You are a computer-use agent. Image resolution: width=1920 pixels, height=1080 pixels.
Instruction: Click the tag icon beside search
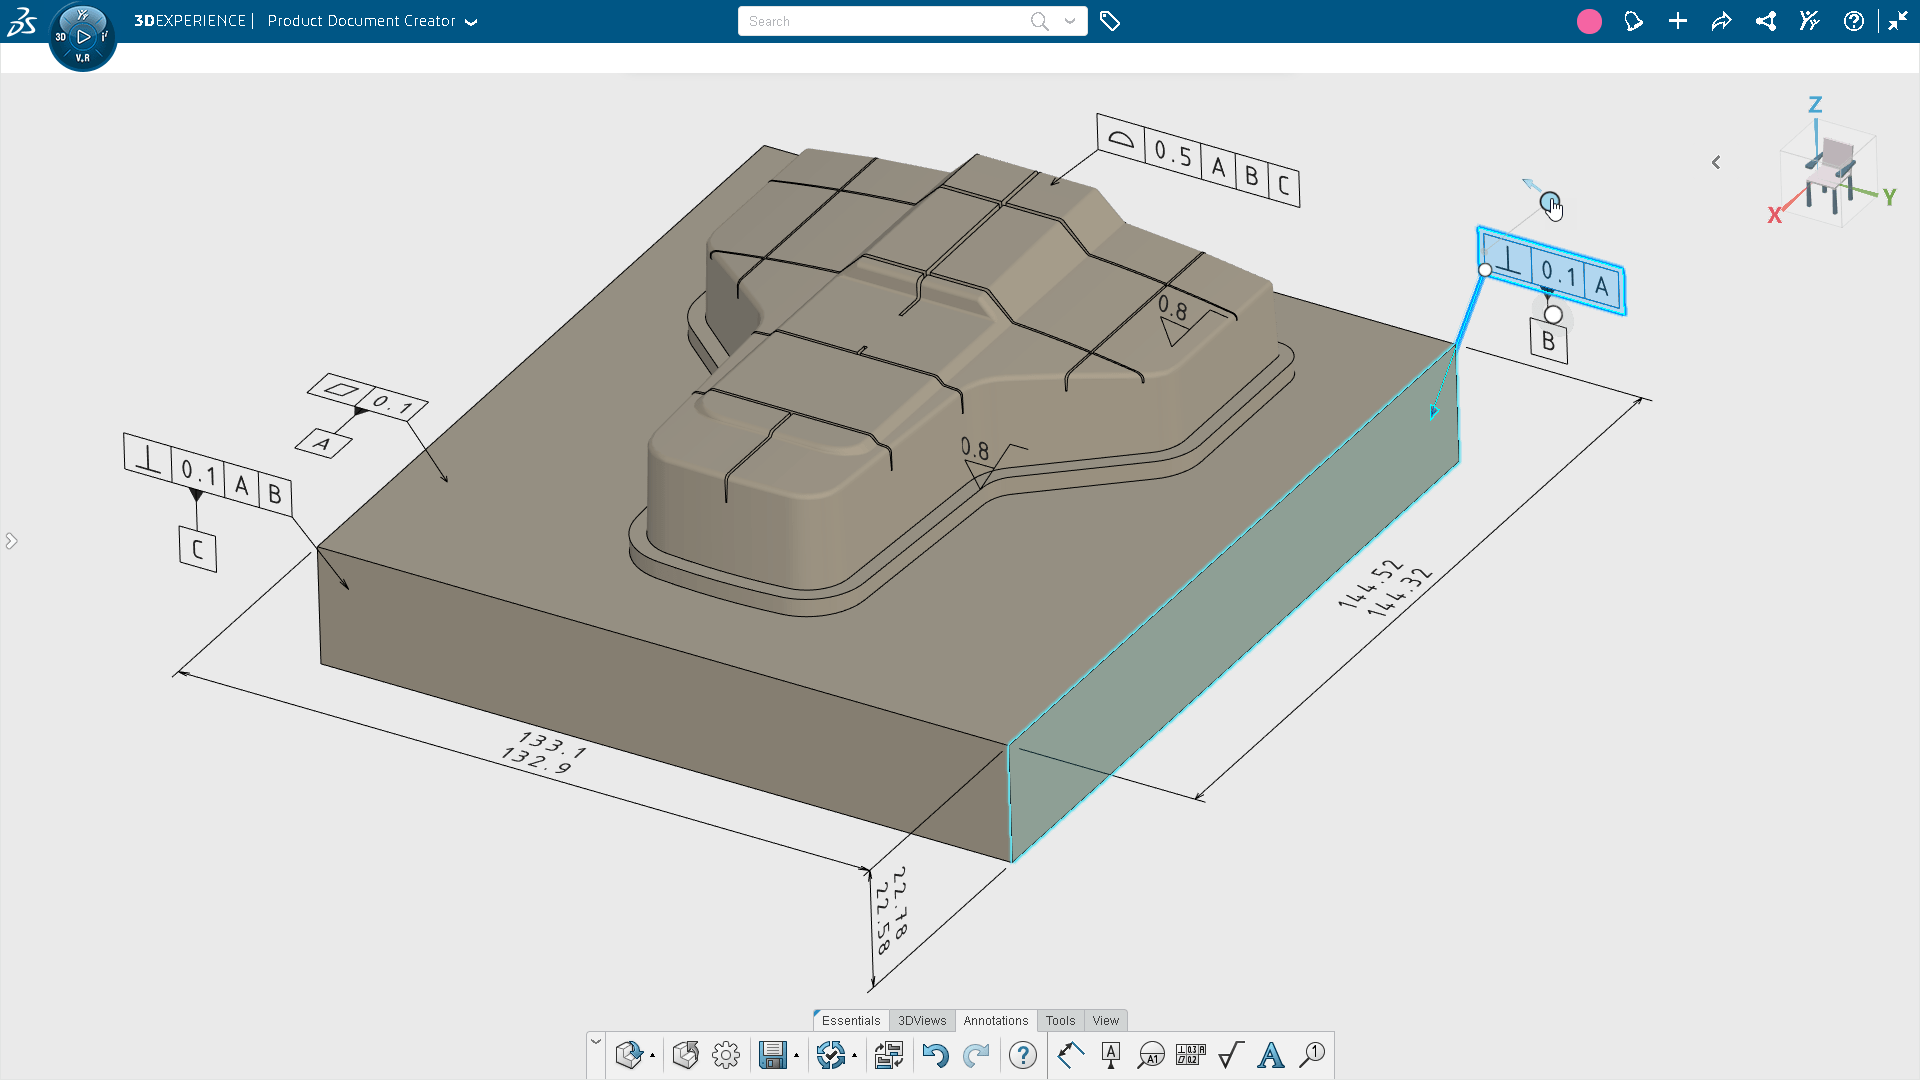coord(1110,21)
